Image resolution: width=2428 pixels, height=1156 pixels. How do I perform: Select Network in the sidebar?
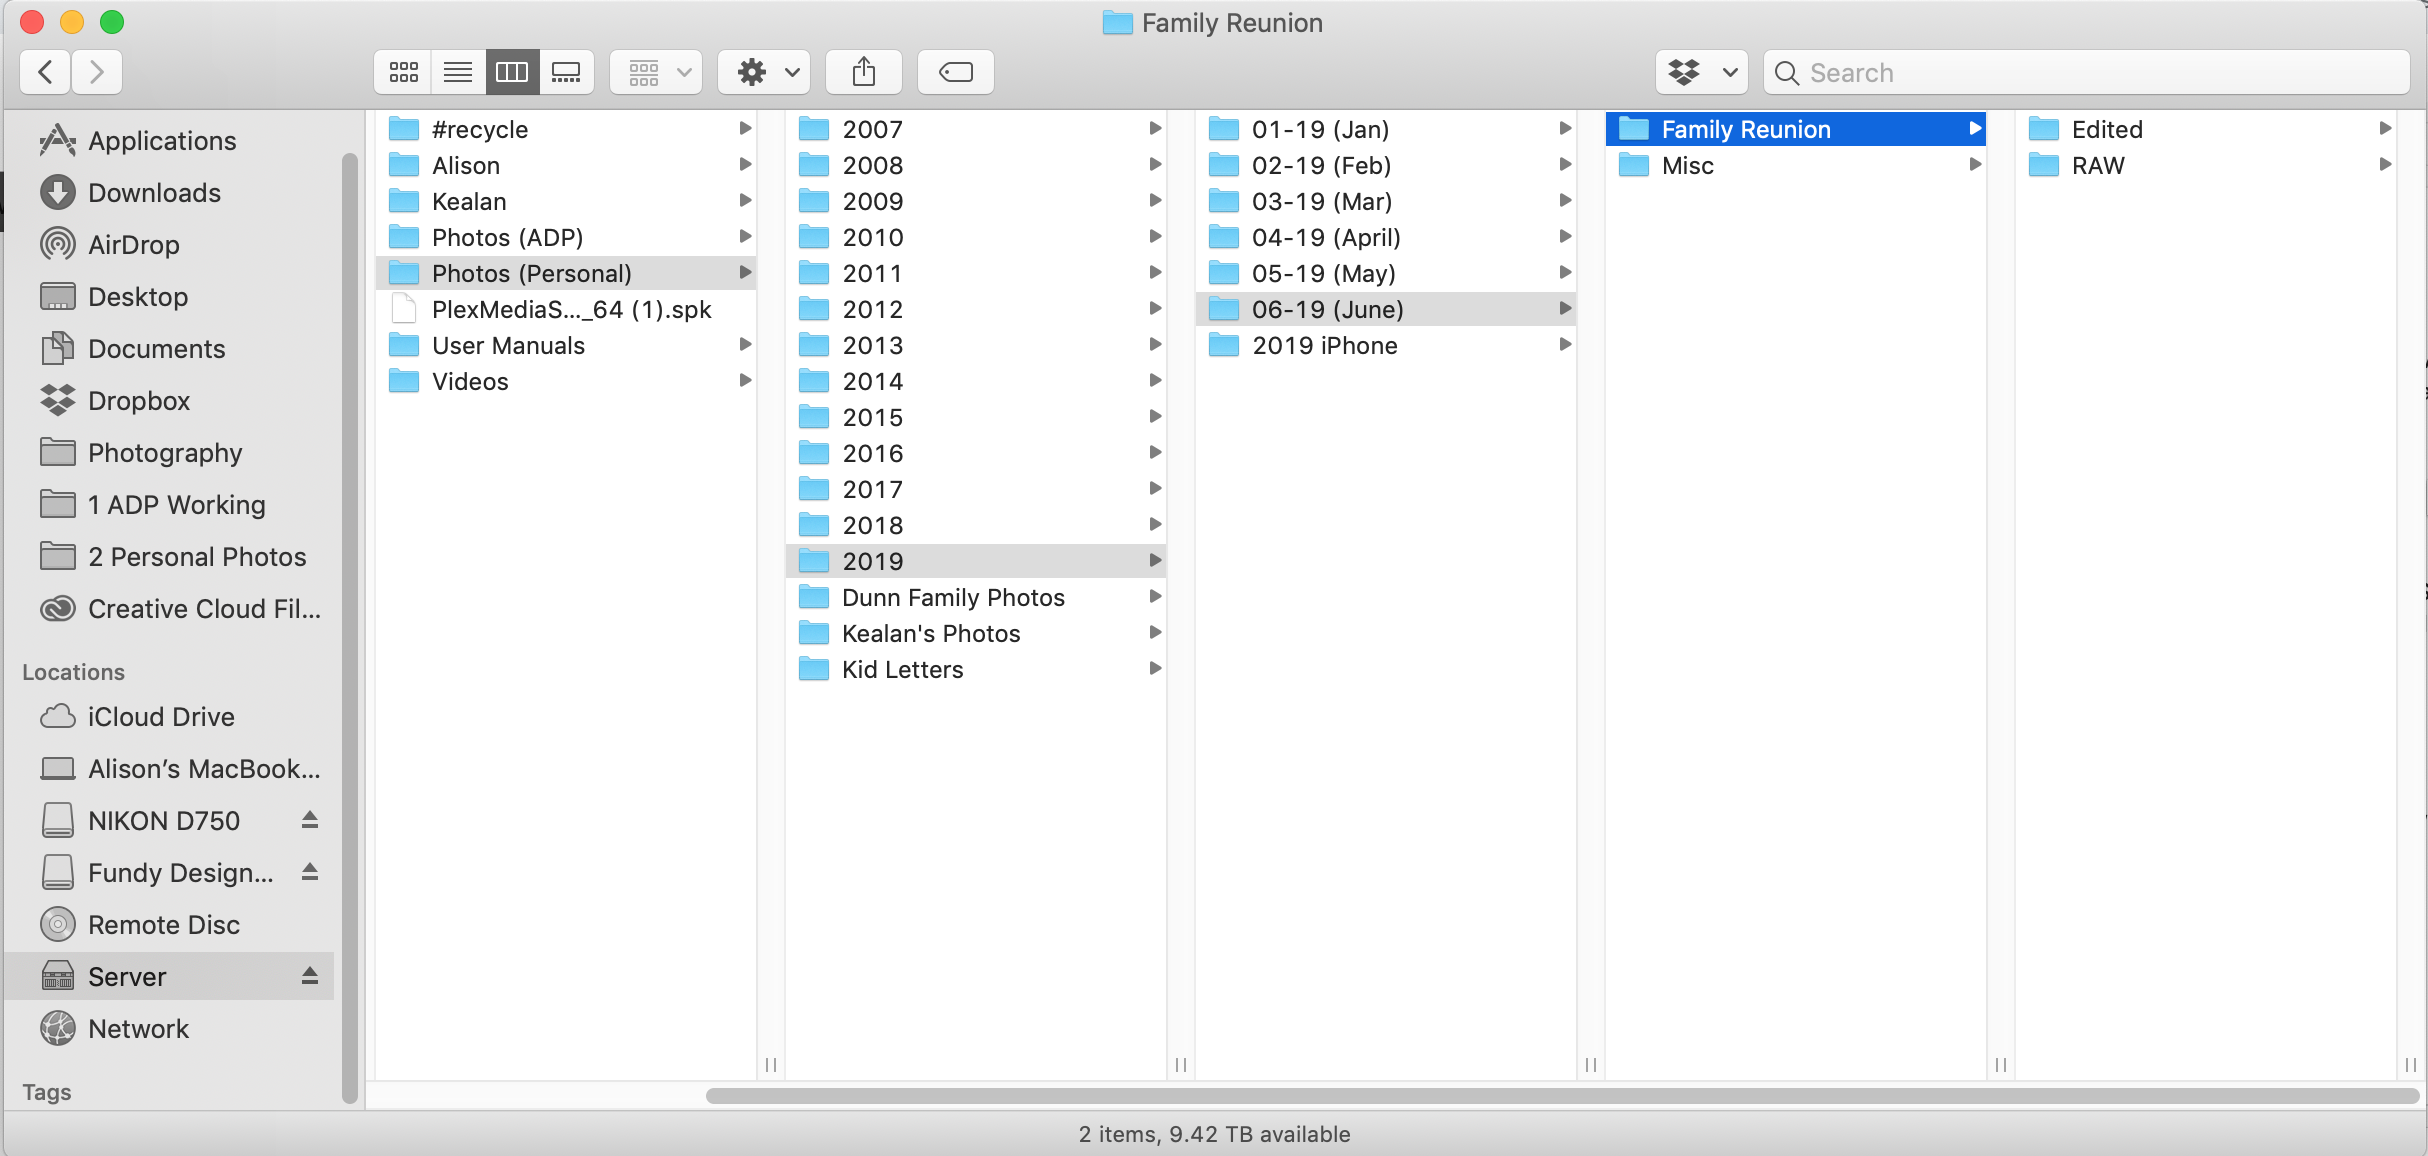[170, 1029]
